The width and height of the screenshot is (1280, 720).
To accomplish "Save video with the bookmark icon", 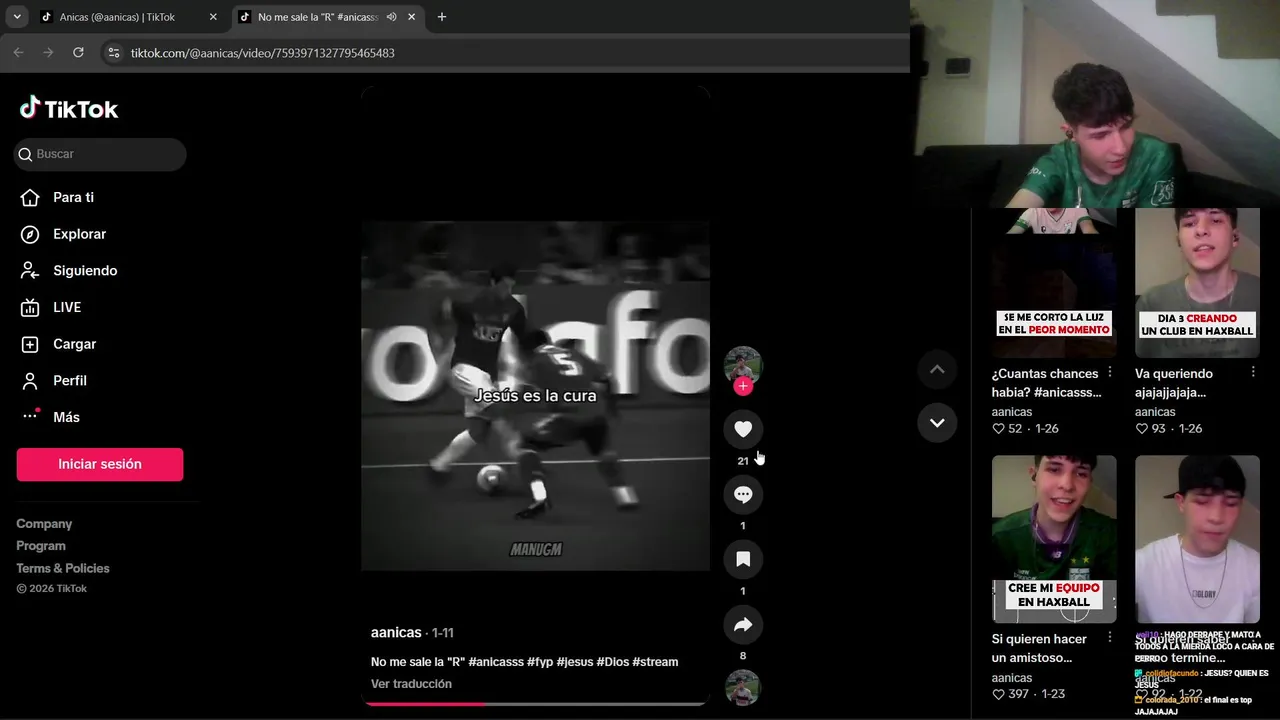I will (x=743, y=559).
